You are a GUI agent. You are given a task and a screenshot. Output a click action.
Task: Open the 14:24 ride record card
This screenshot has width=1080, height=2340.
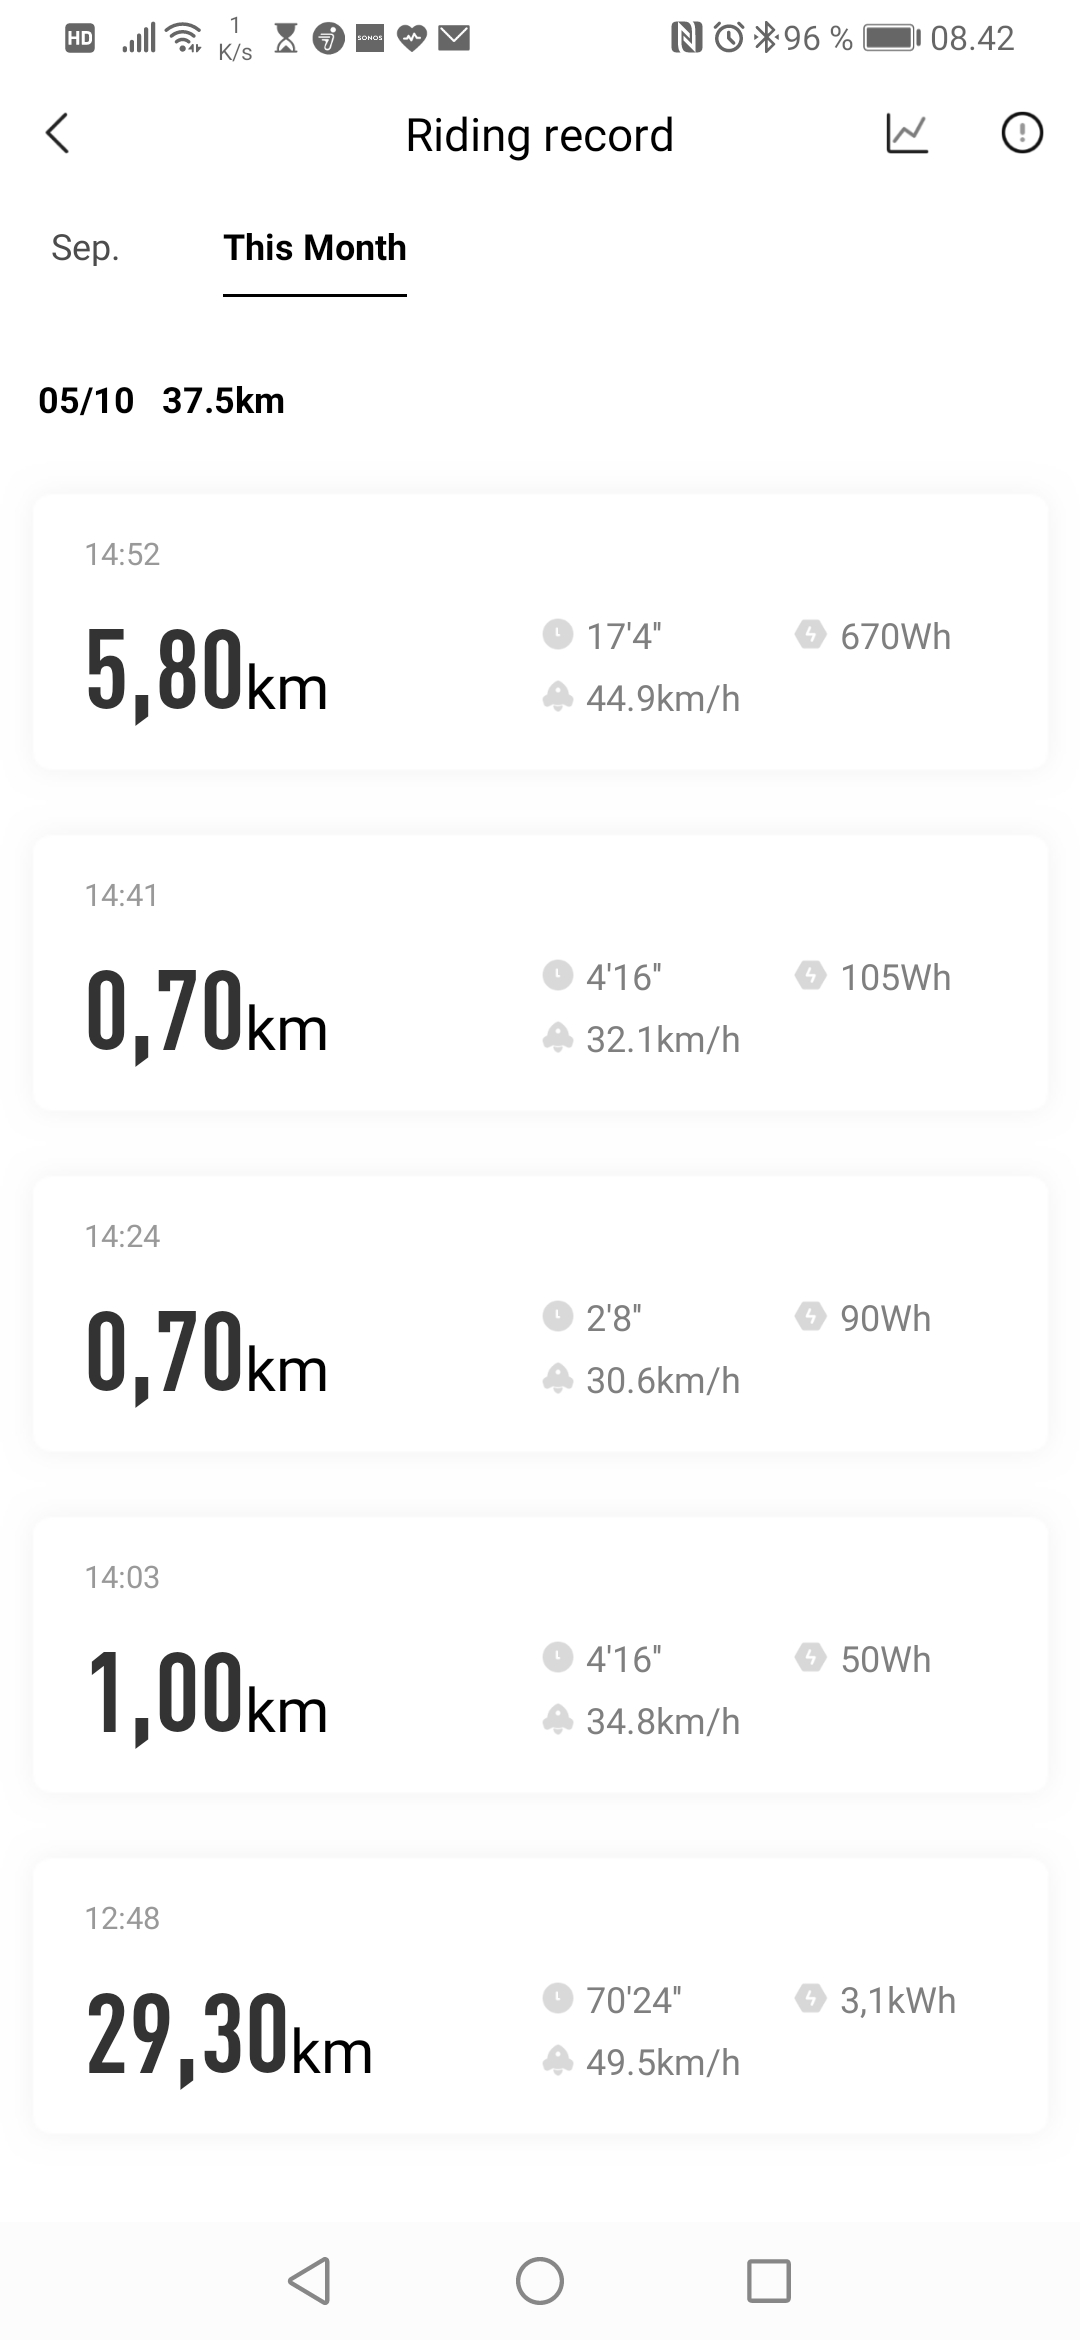540,1314
